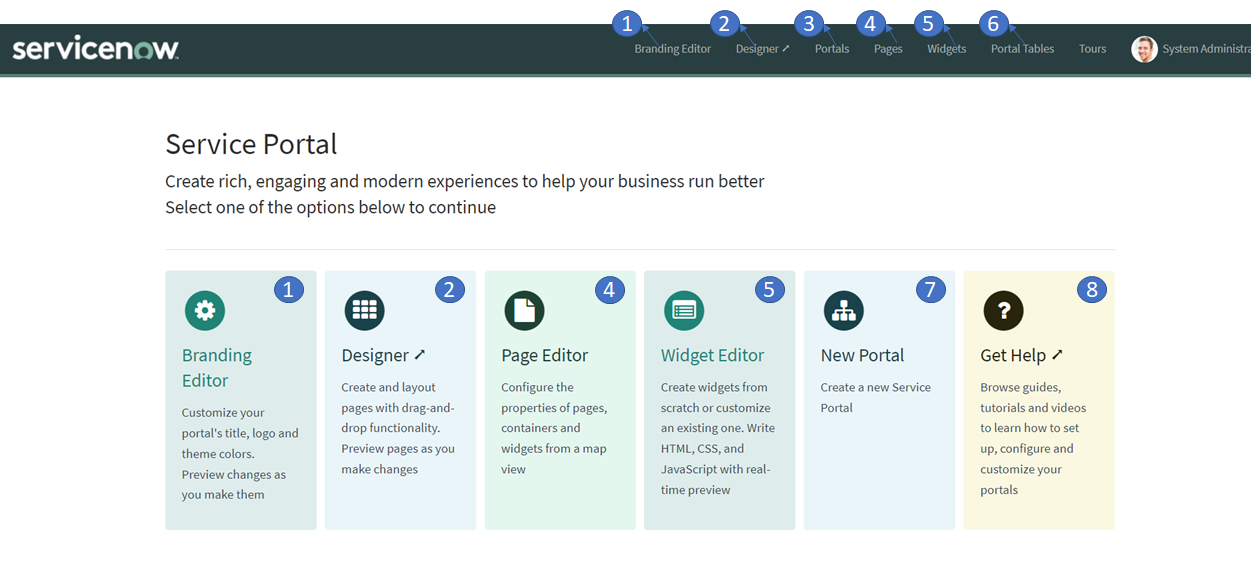Open Portal Tables in top navigation
The height and width of the screenshot is (581, 1251).
(x=1021, y=48)
